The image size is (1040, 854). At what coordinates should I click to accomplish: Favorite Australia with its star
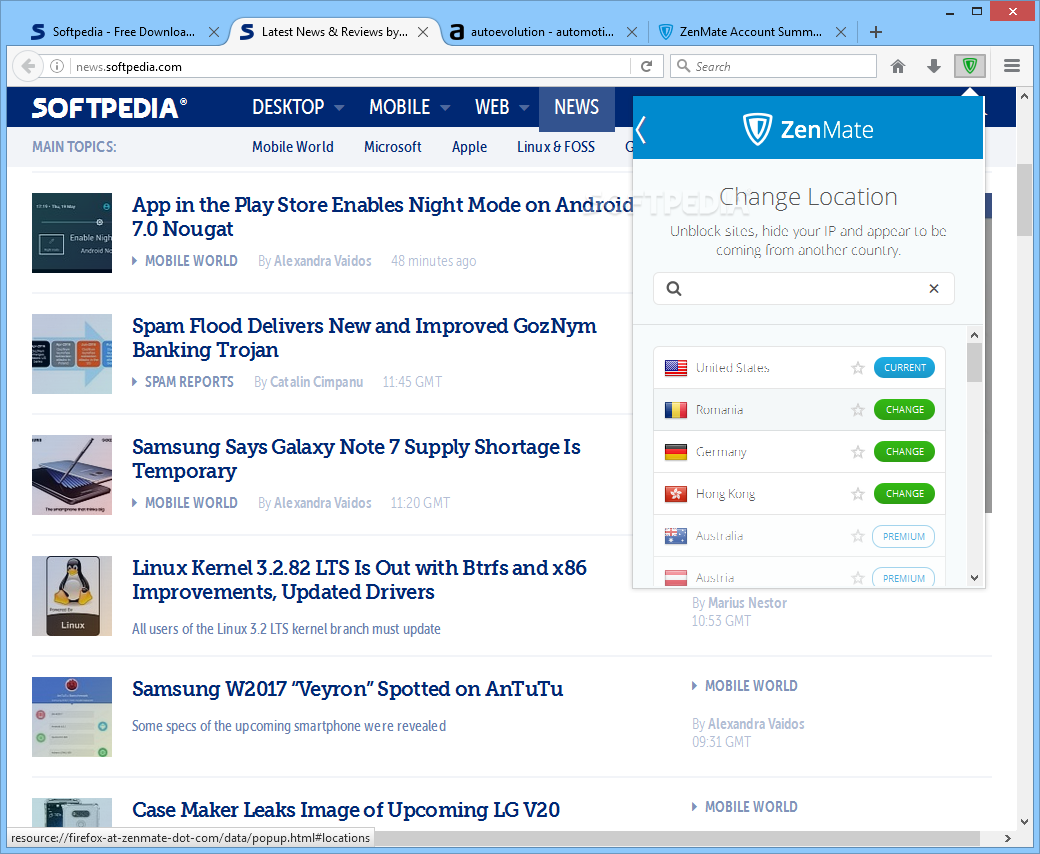[858, 536]
